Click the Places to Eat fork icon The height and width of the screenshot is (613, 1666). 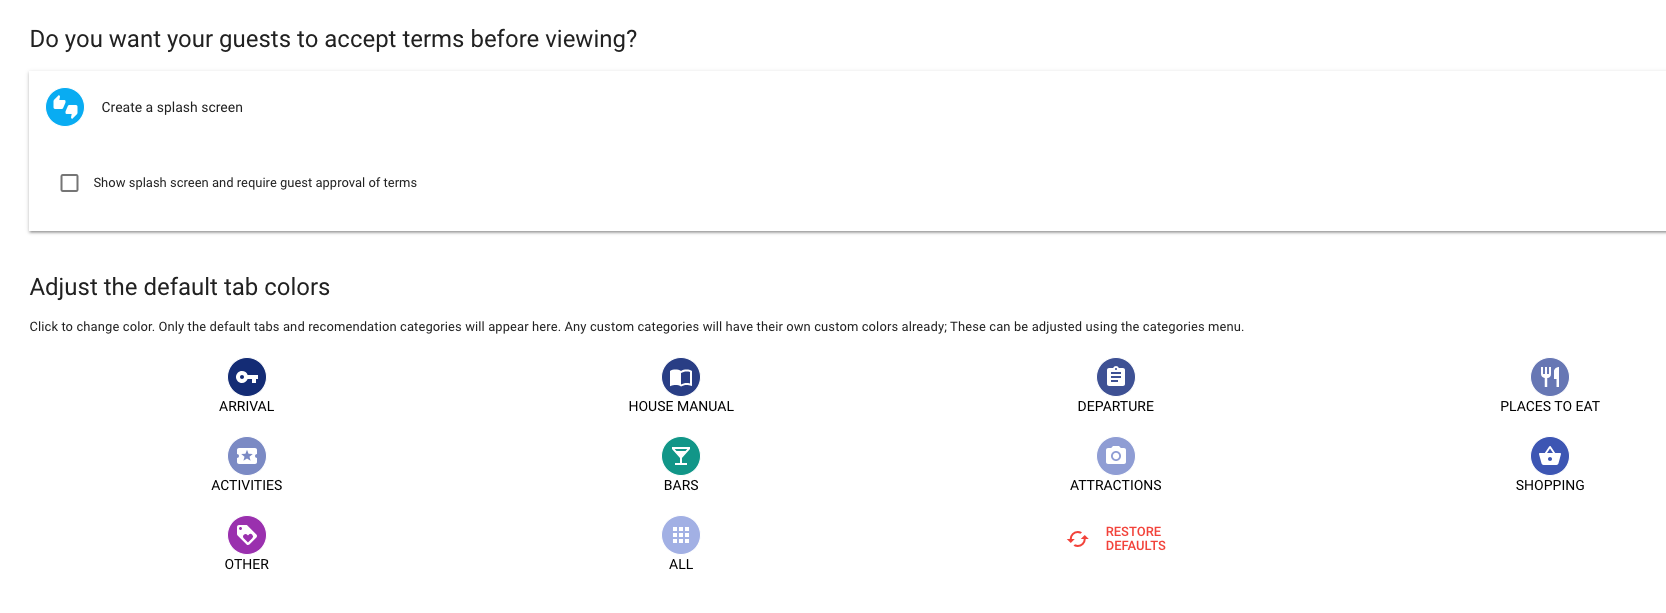(x=1549, y=377)
